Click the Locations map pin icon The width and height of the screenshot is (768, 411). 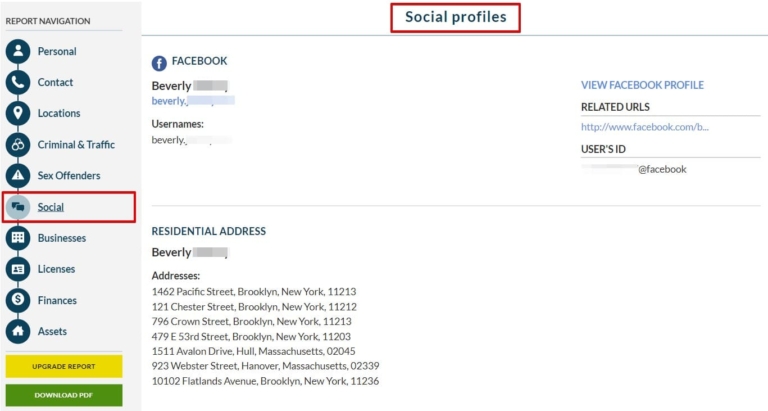[18, 114]
